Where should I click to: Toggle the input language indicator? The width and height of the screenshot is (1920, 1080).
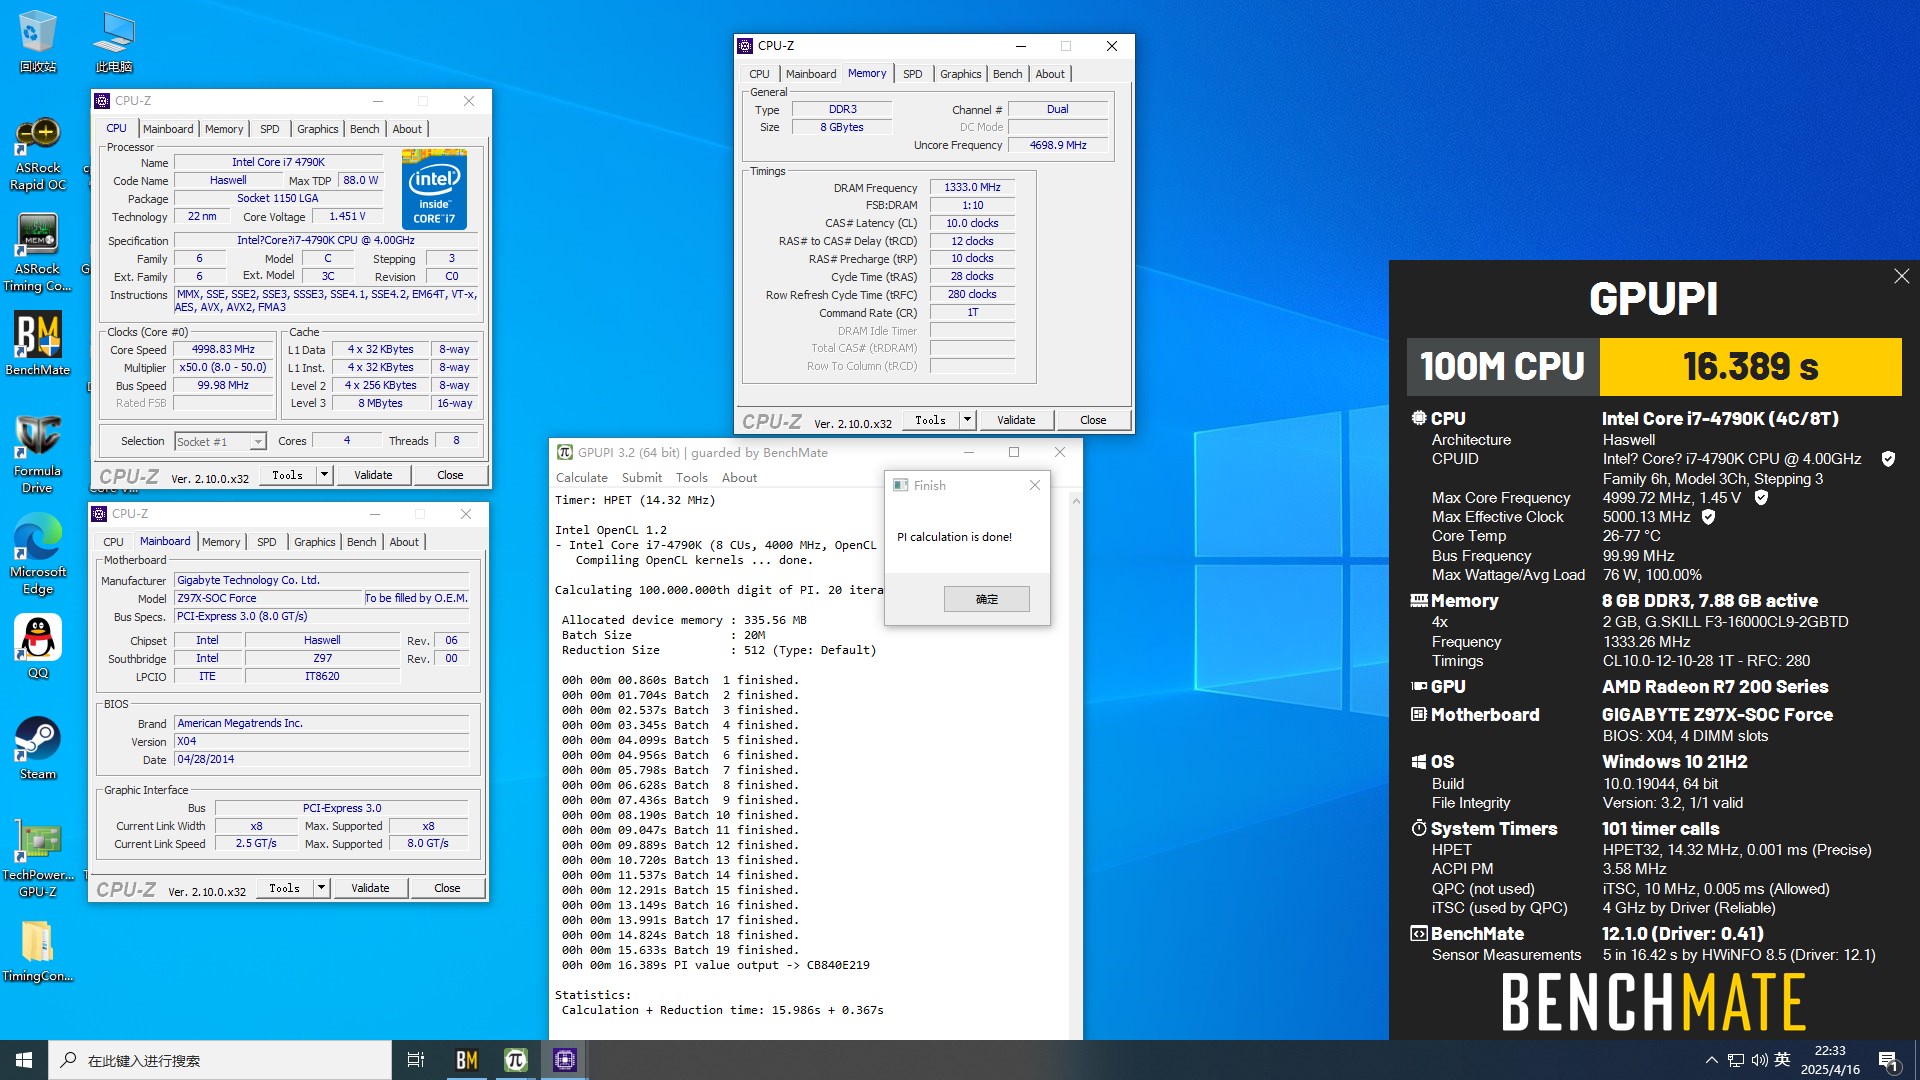tap(1782, 1060)
